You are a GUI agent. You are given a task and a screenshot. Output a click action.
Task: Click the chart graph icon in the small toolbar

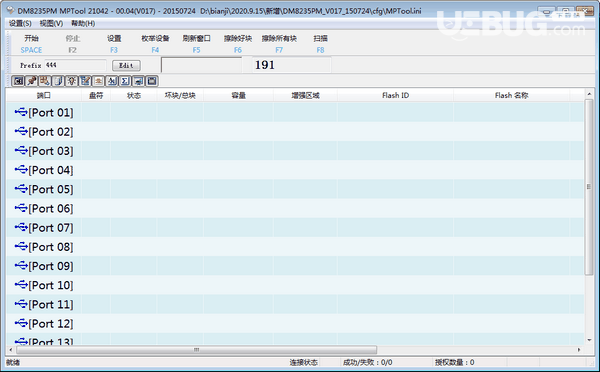(112, 81)
